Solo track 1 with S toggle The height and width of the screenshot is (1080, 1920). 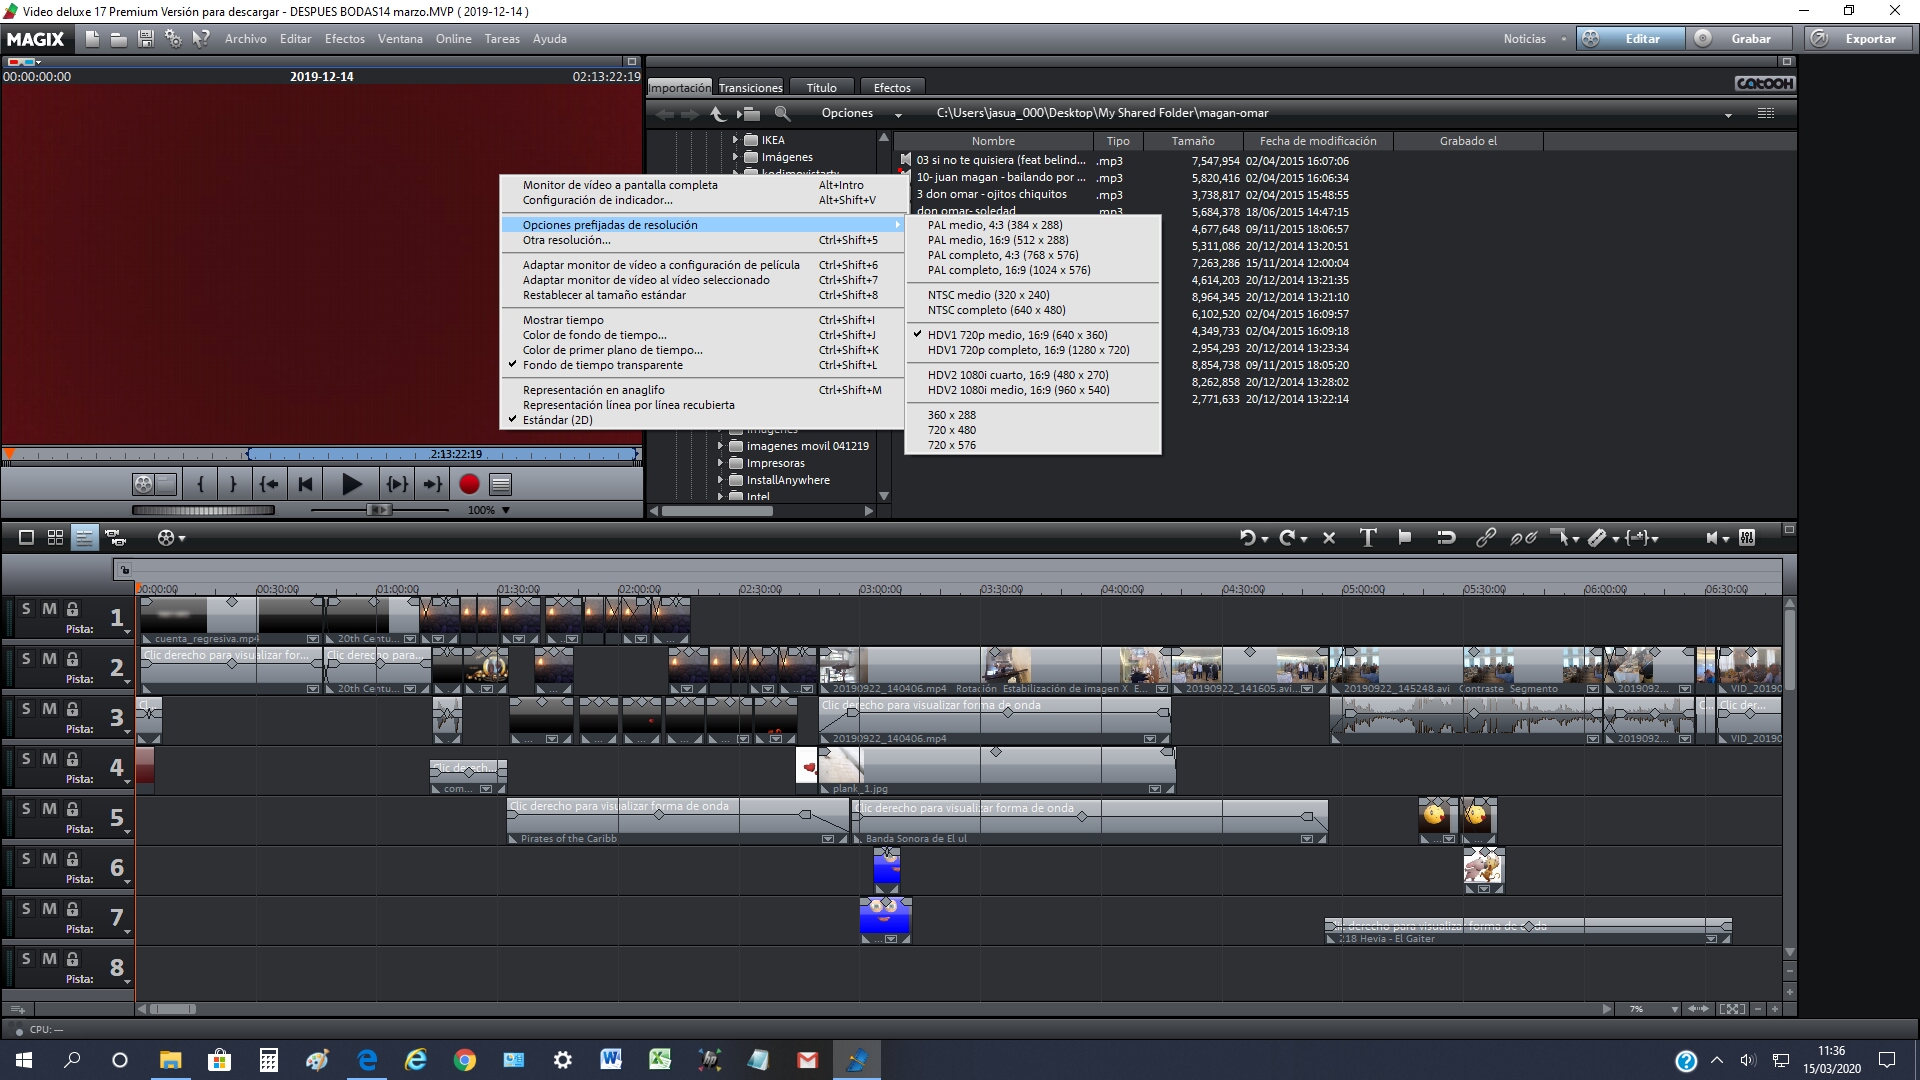coord(26,609)
